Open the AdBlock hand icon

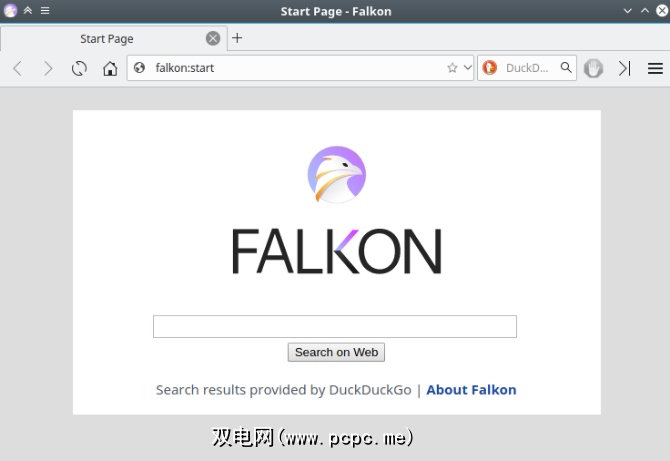pos(593,68)
